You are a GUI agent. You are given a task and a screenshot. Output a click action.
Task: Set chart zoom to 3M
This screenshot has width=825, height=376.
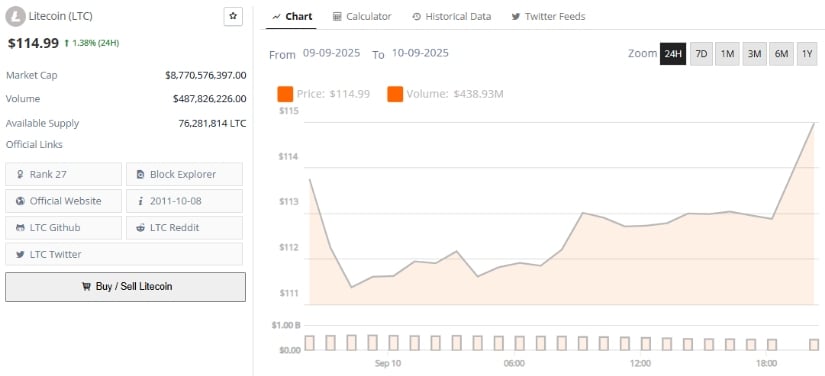[754, 54]
